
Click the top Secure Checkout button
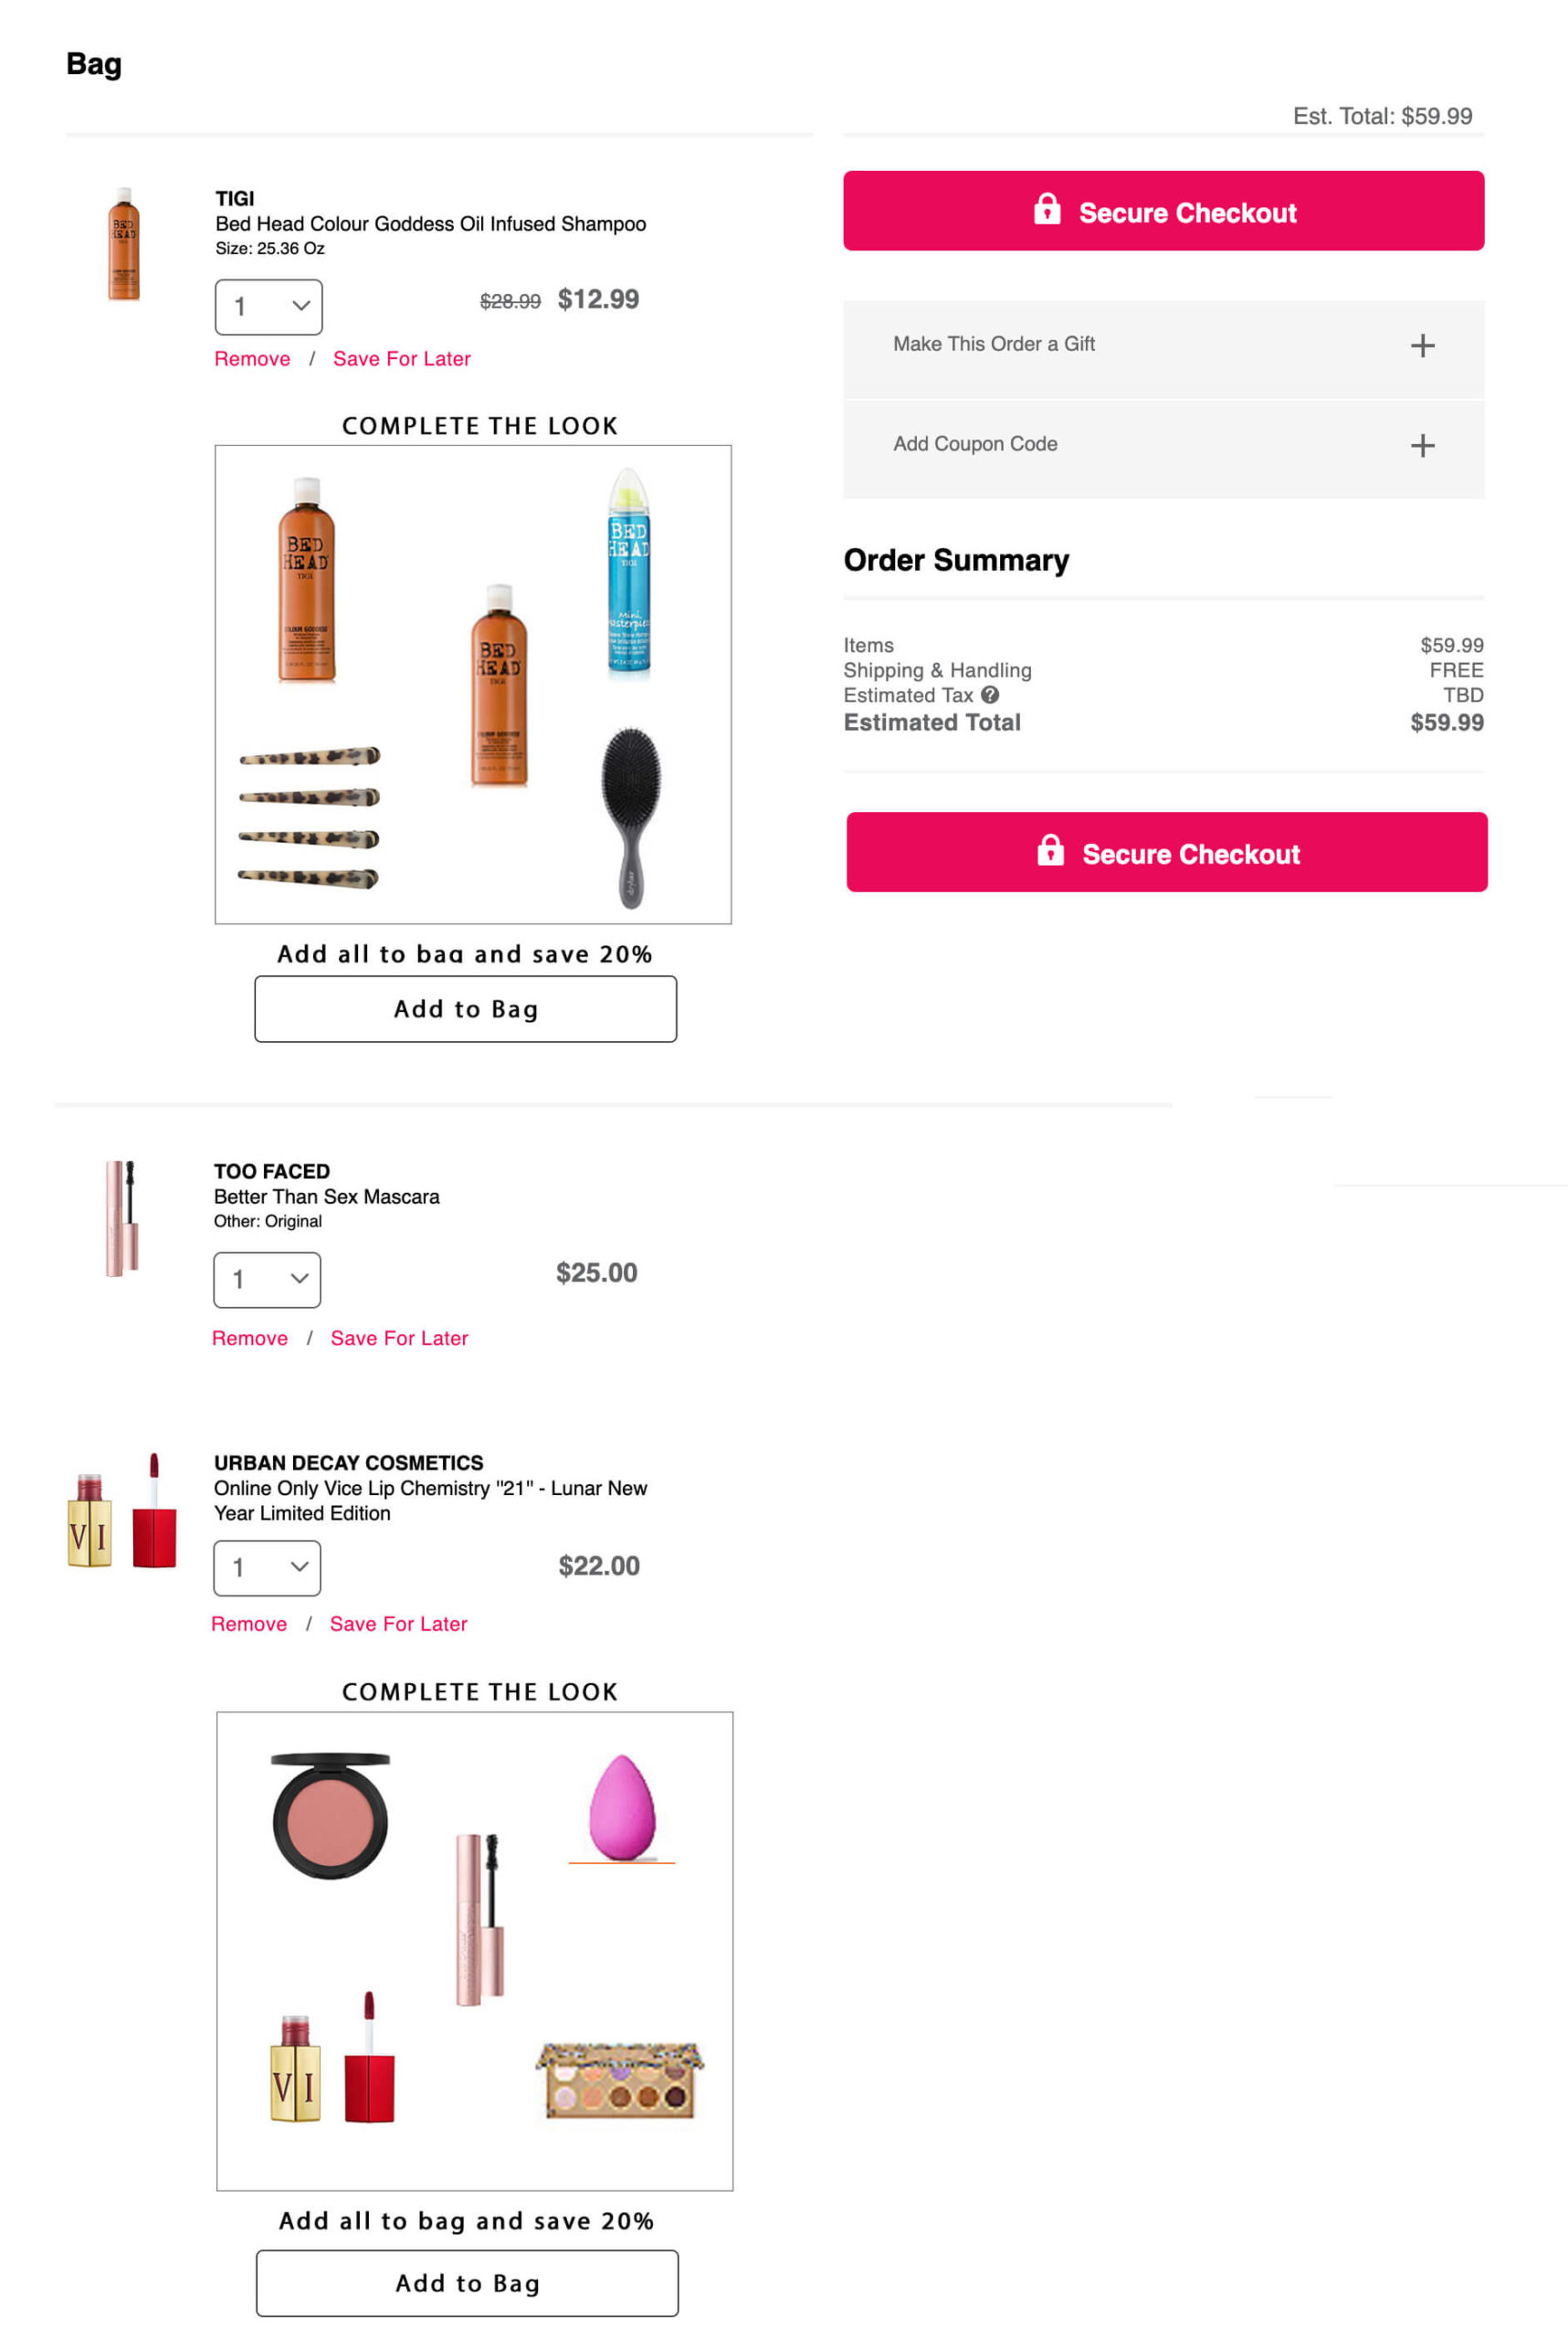coord(1163,211)
